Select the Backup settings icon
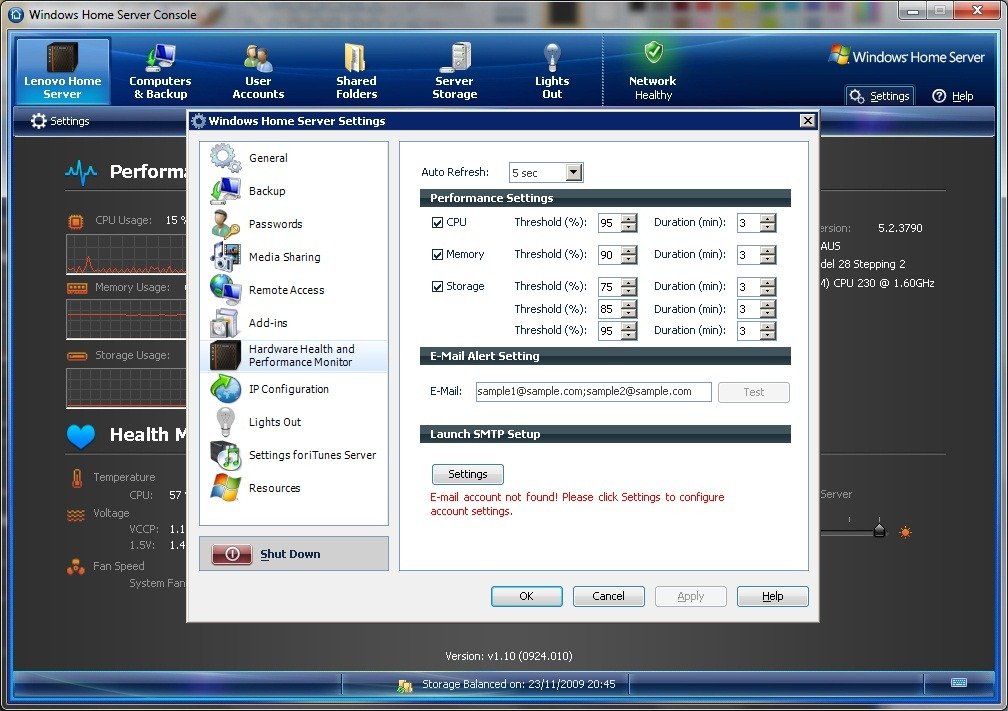 pyautogui.click(x=225, y=191)
